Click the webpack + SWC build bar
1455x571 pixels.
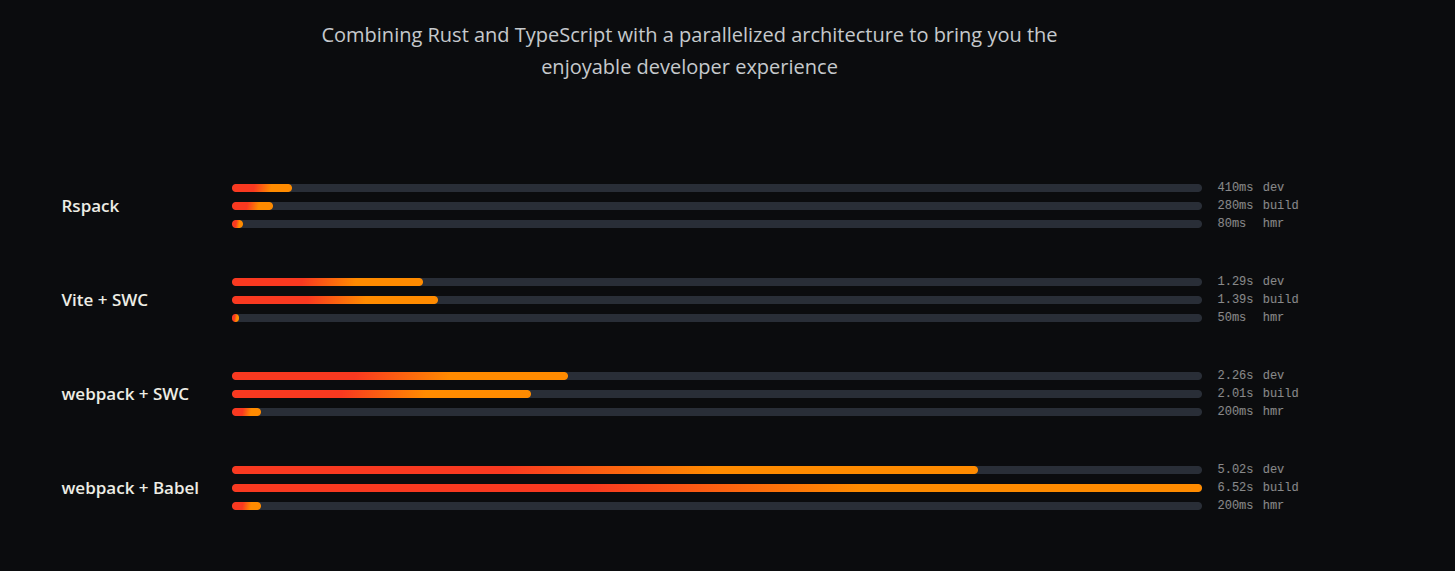pyautogui.click(x=717, y=394)
